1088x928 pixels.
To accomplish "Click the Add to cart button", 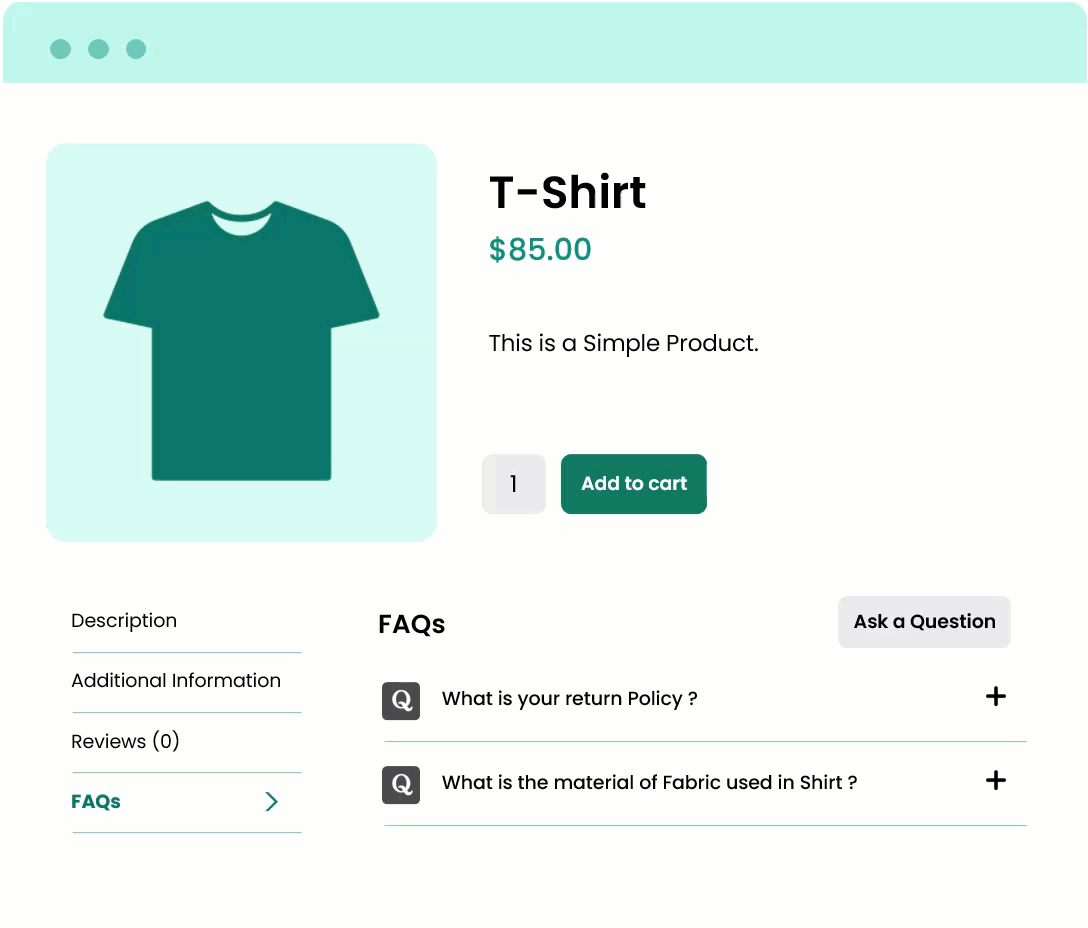I will tap(634, 484).
